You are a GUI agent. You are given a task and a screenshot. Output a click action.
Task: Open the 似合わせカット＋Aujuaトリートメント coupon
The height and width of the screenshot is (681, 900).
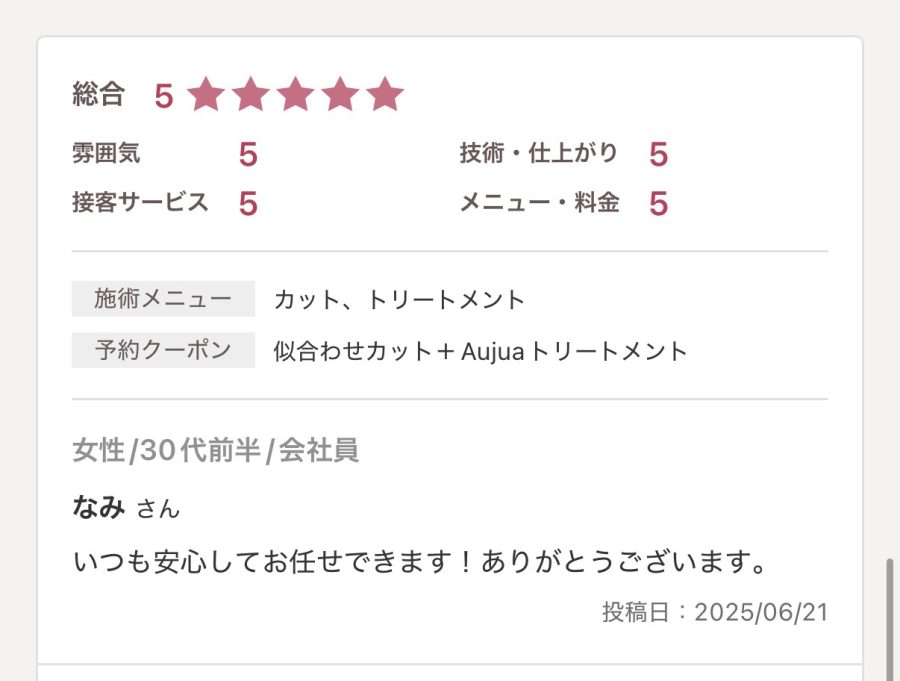point(480,351)
